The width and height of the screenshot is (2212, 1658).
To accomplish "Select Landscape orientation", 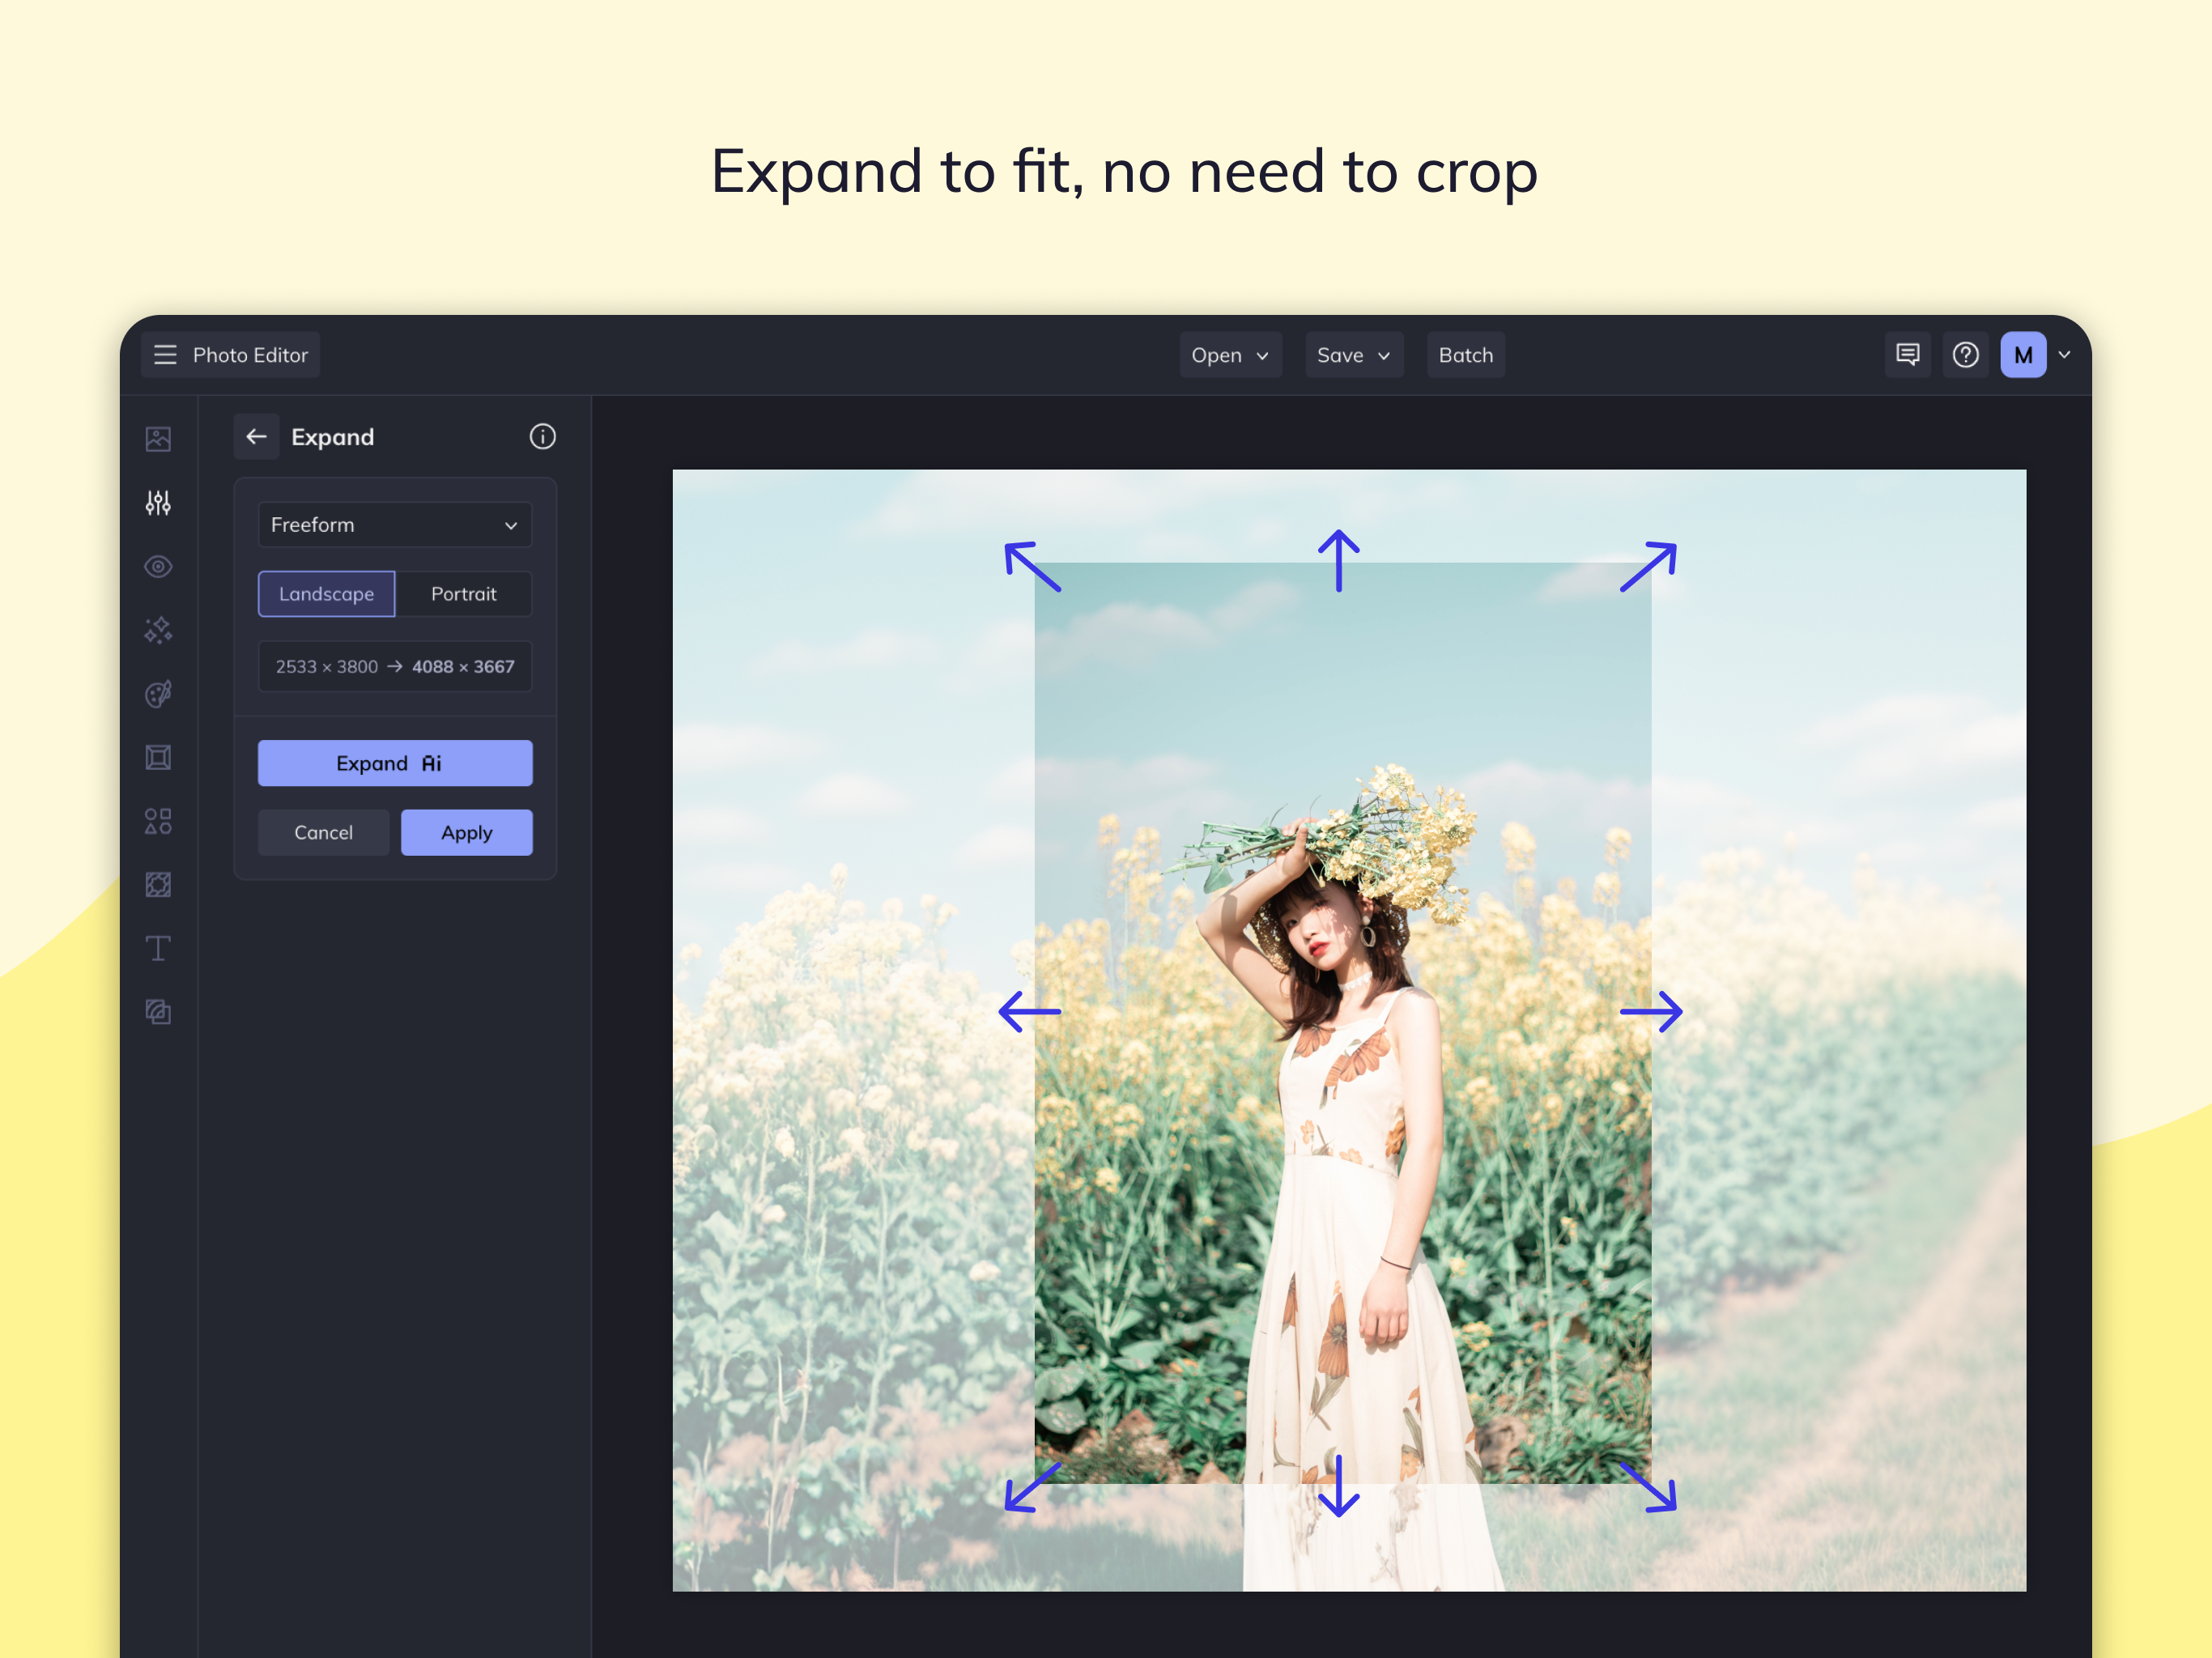I will [x=326, y=594].
